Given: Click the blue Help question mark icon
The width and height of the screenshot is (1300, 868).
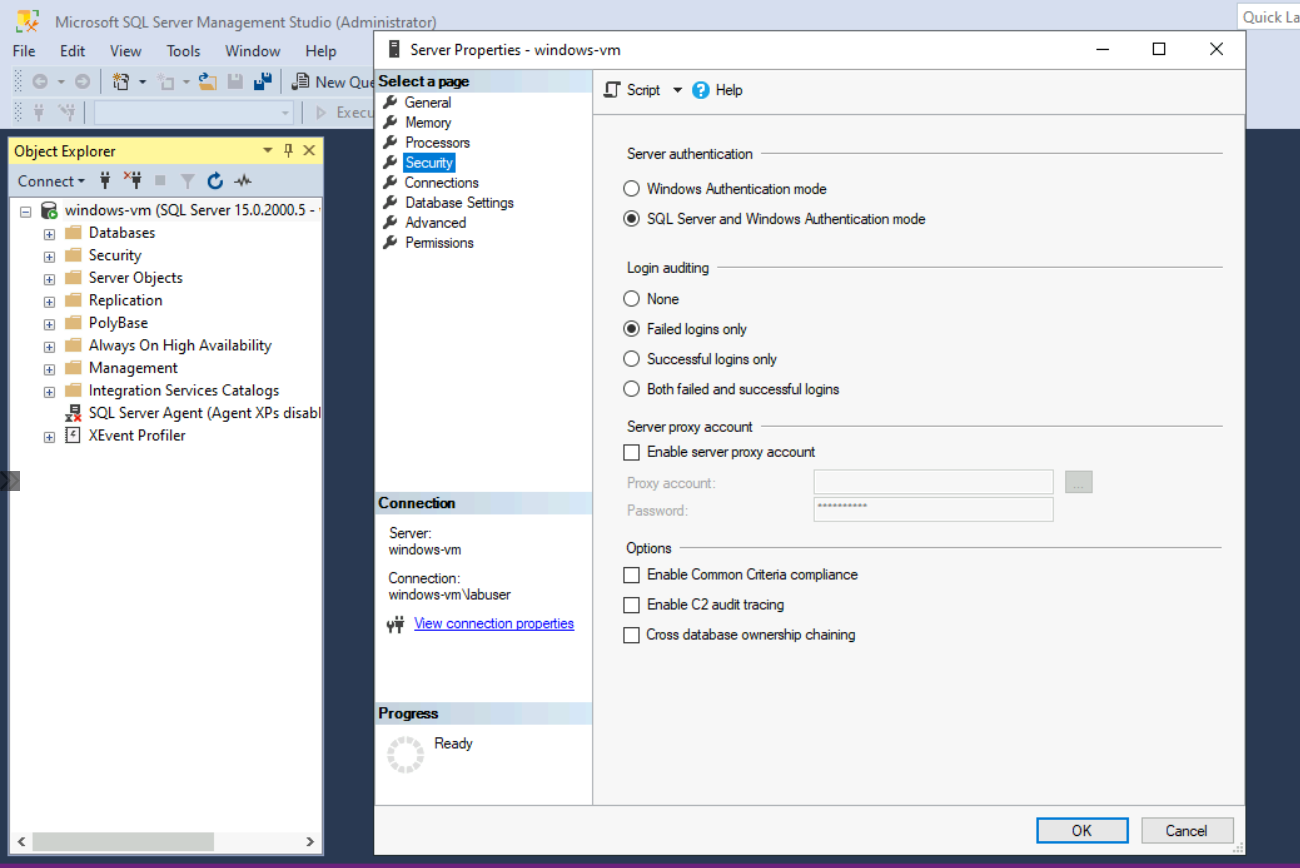Looking at the screenshot, I should click(700, 90).
